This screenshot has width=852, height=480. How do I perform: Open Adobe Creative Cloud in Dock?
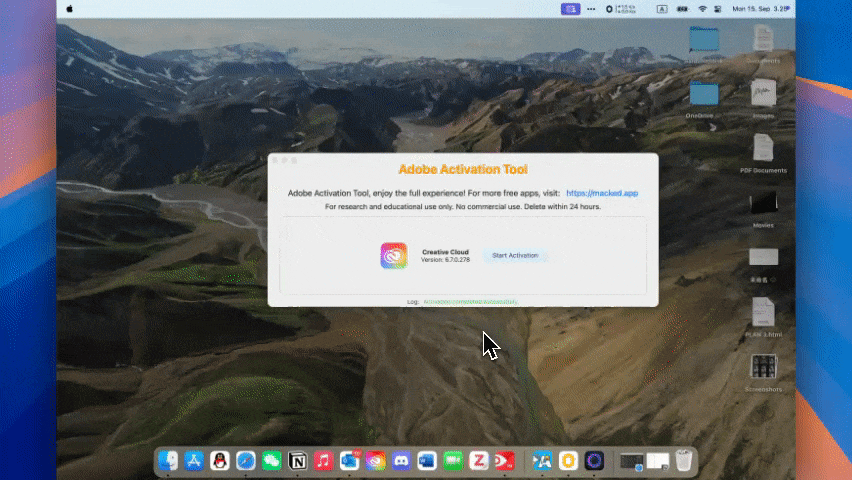(x=375, y=461)
